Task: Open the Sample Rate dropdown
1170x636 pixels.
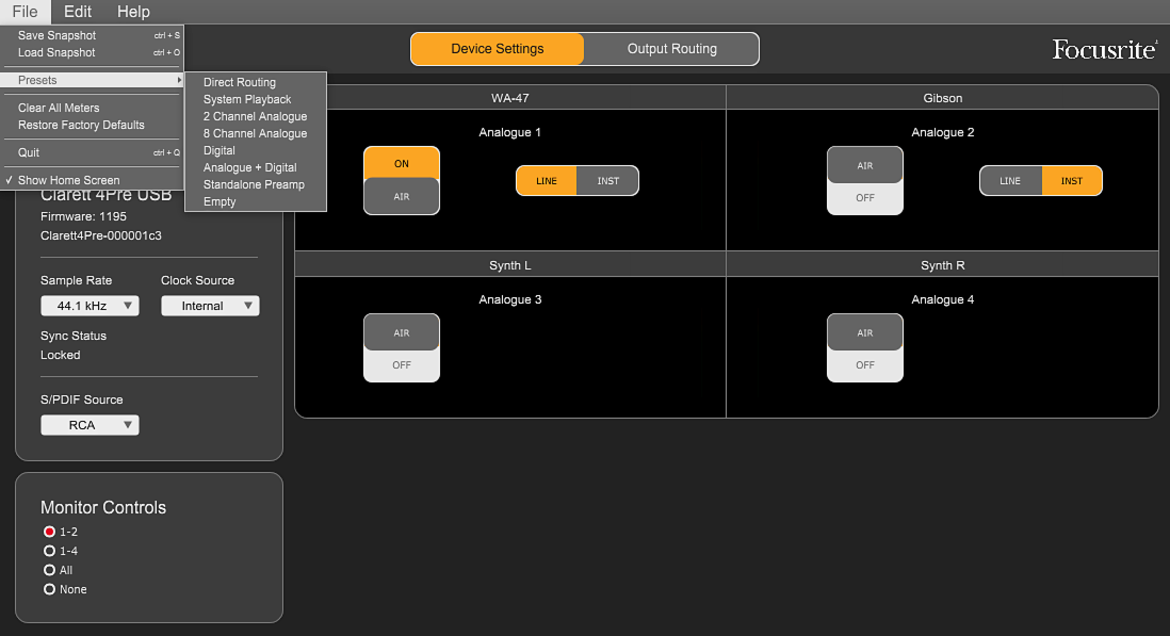Action: point(90,306)
